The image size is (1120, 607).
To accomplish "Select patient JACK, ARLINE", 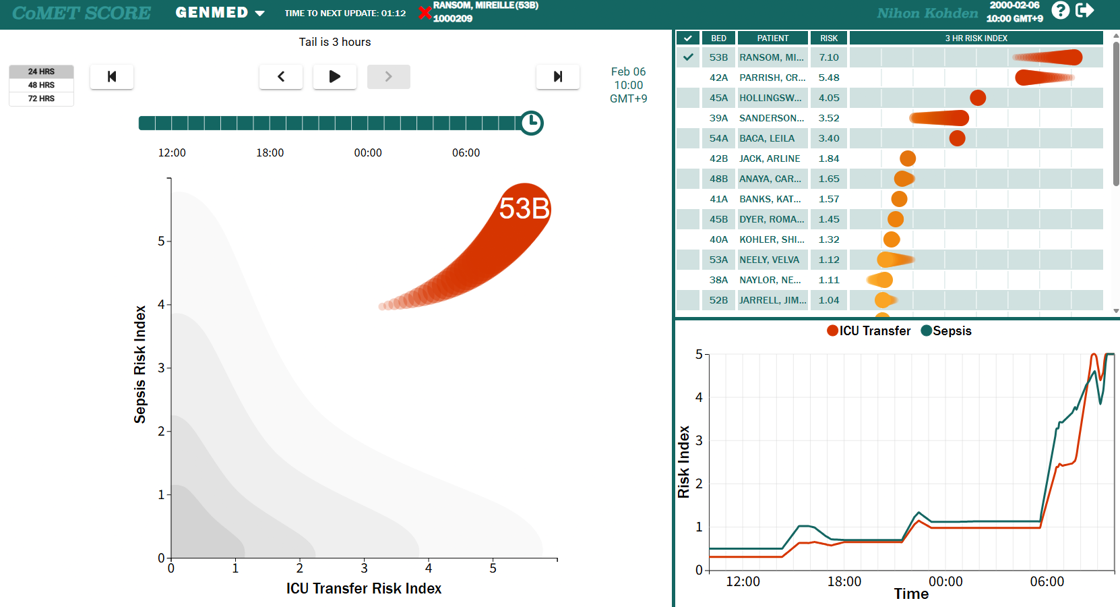I will [889, 159].
